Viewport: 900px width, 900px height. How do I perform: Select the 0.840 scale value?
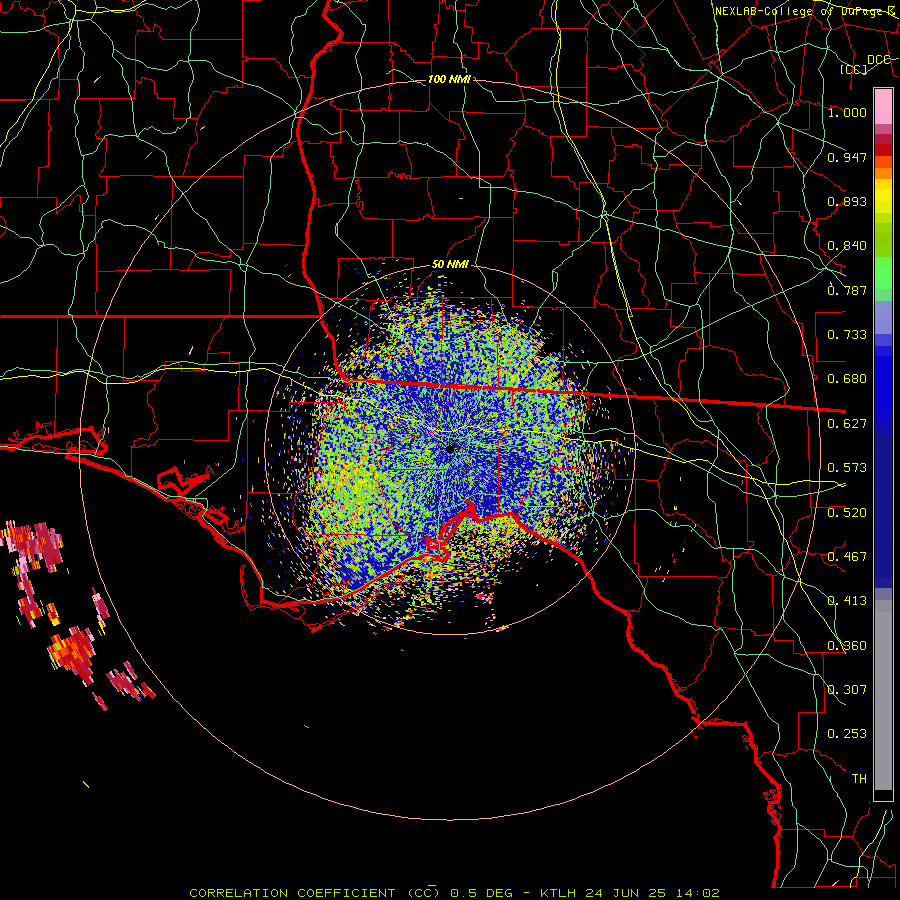coord(847,246)
